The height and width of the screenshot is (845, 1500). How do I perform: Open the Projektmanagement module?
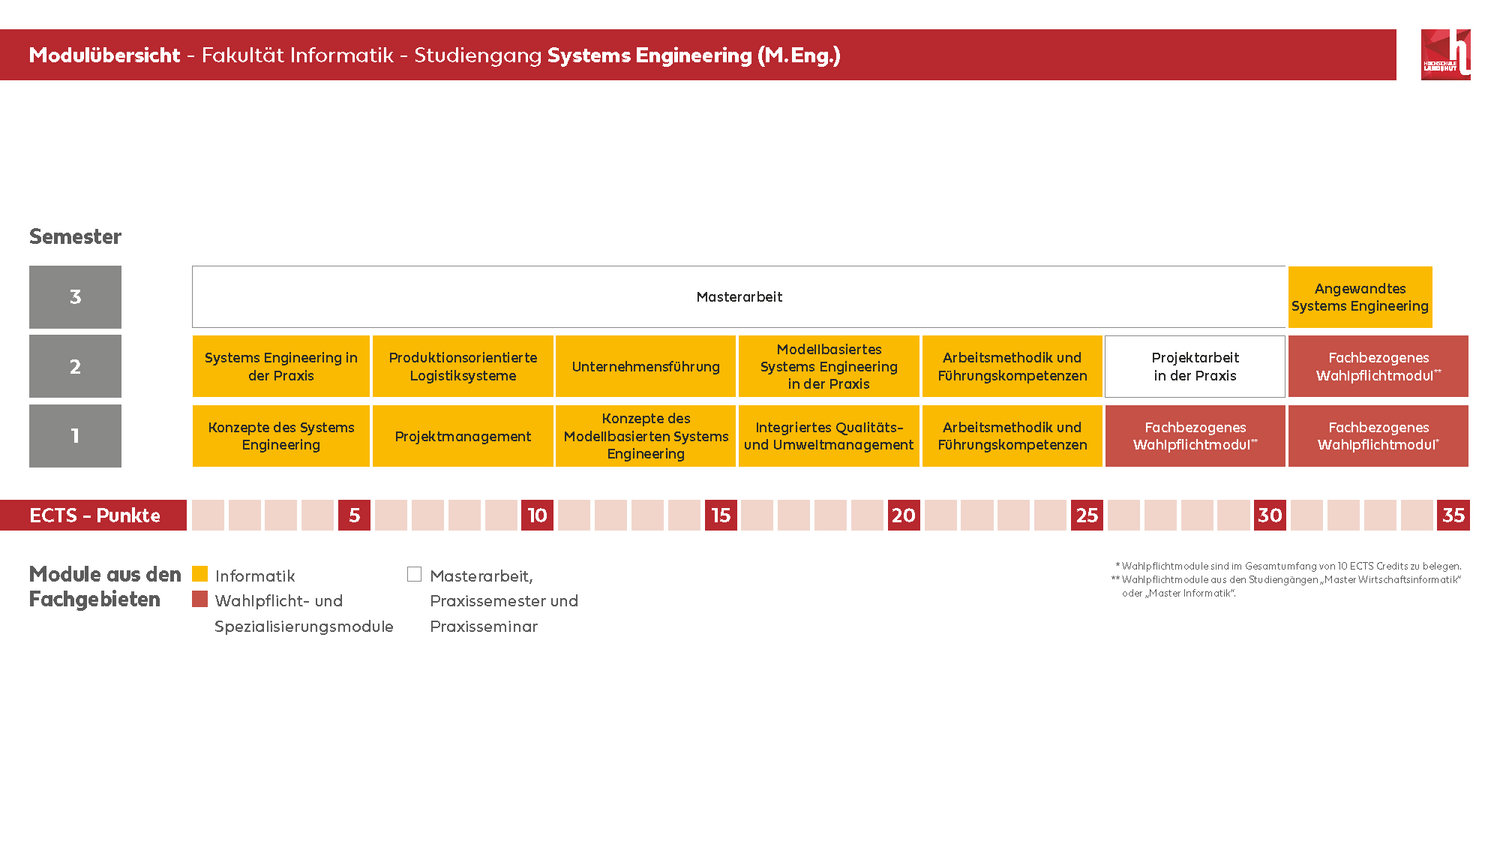(x=463, y=436)
